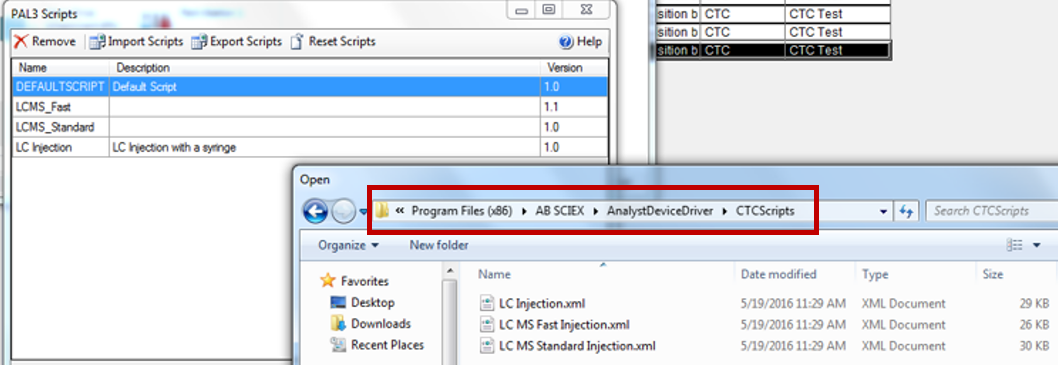Open Help via the question mark icon
Image resolution: width=1058 pixels, height=365 pixels.
(x=566, y=42)
